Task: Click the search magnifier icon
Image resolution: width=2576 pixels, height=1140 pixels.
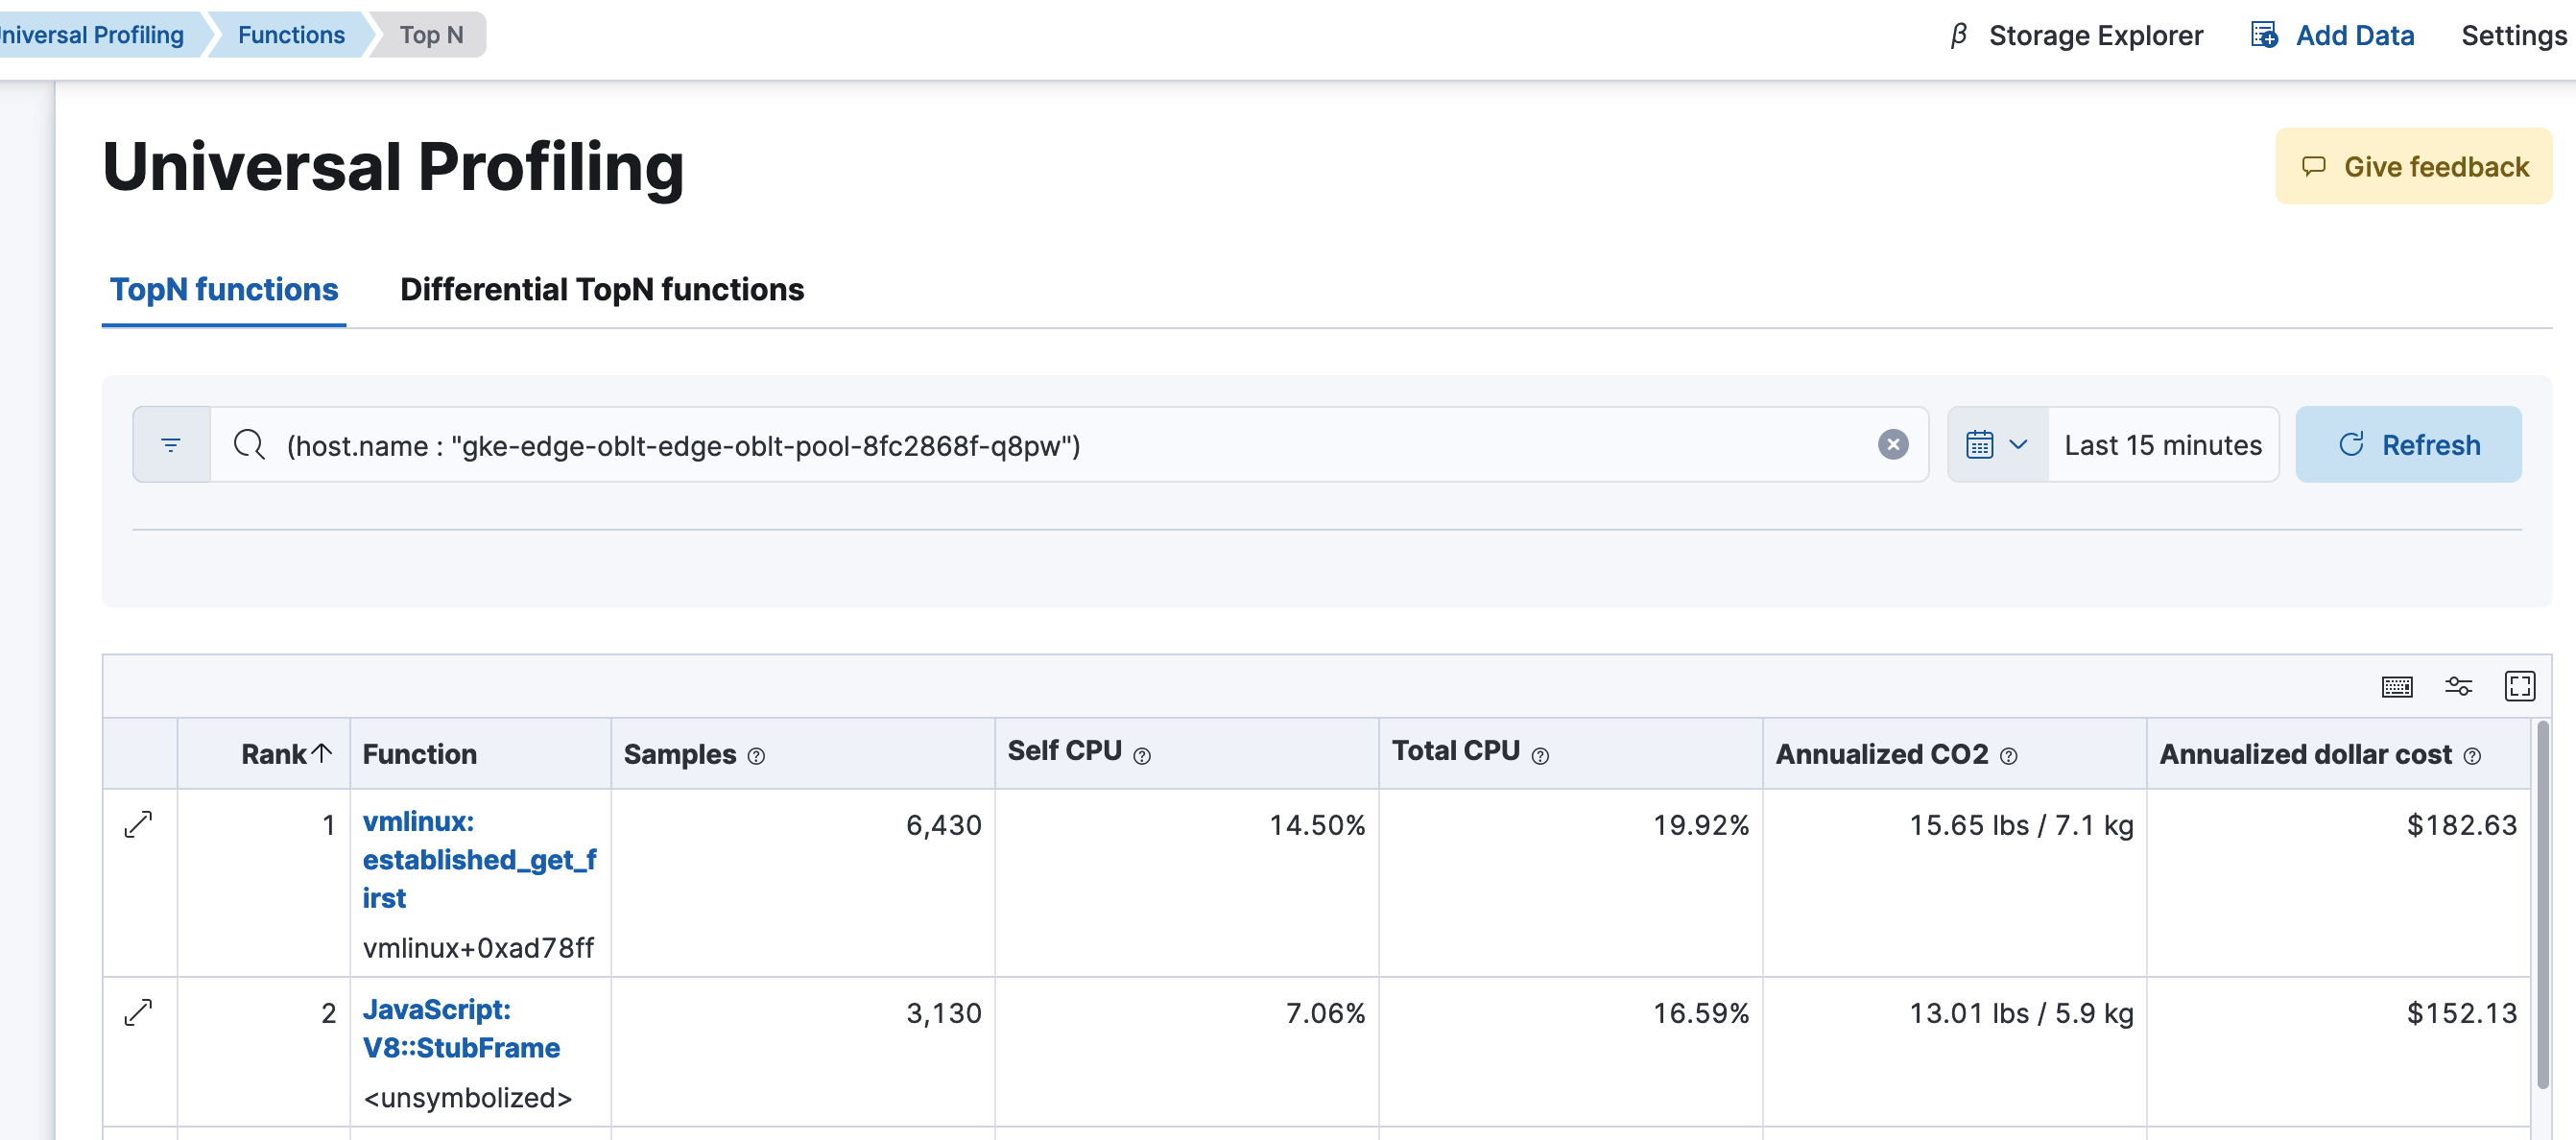Action: (x=248, y=445)
